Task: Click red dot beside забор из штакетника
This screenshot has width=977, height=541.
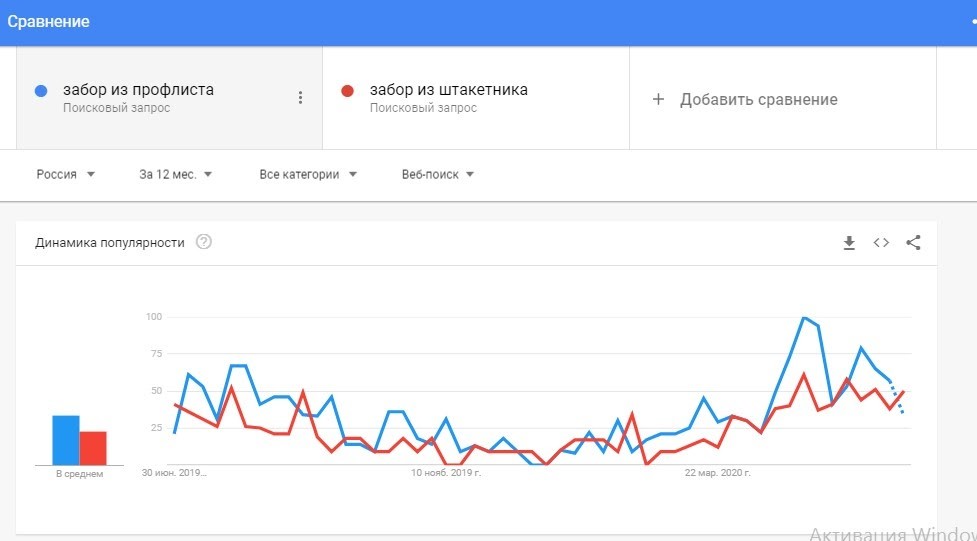Action: click(348, 91)
